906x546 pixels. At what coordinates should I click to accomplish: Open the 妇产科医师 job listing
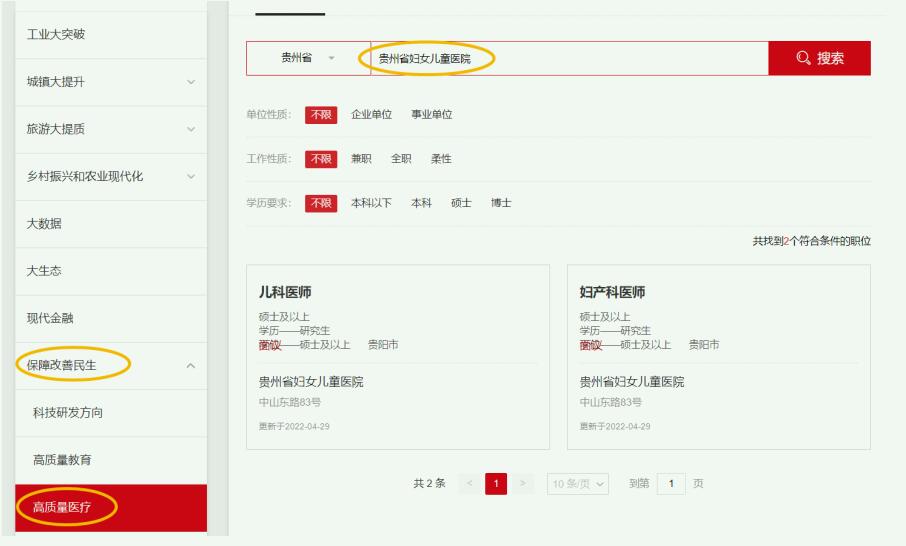[x=612, y=292]
